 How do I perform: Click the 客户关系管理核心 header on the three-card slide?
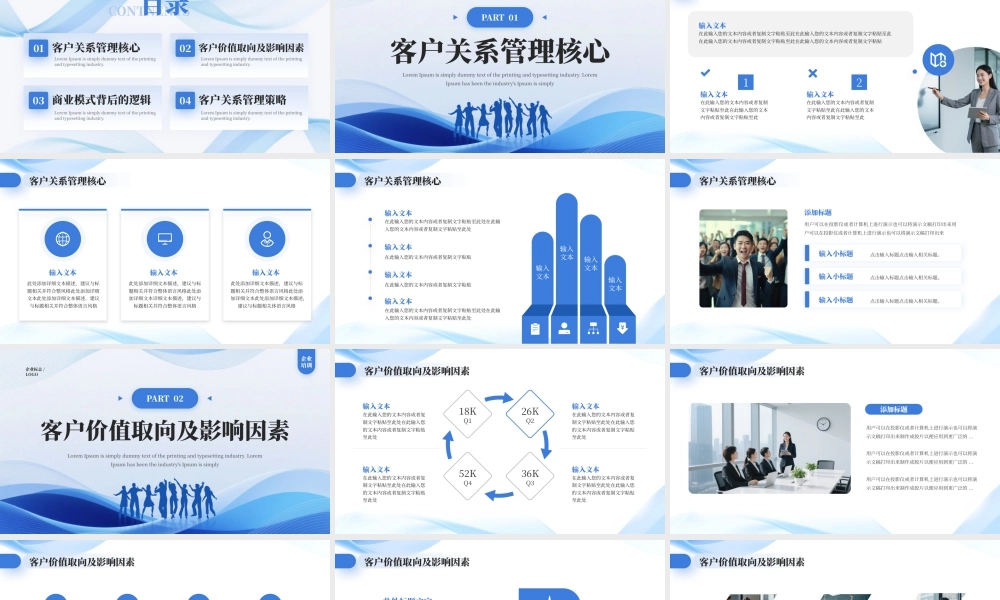(68, 181)
